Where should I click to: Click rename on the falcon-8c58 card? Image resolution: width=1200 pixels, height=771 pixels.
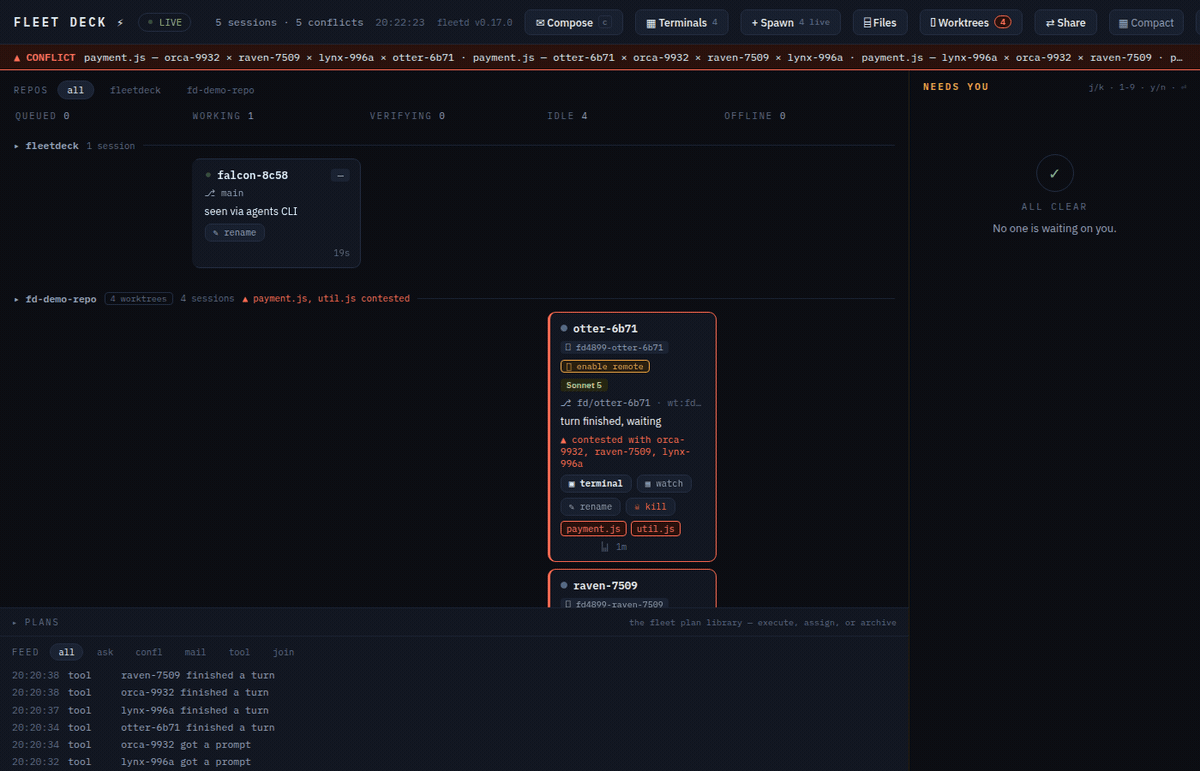235,233
